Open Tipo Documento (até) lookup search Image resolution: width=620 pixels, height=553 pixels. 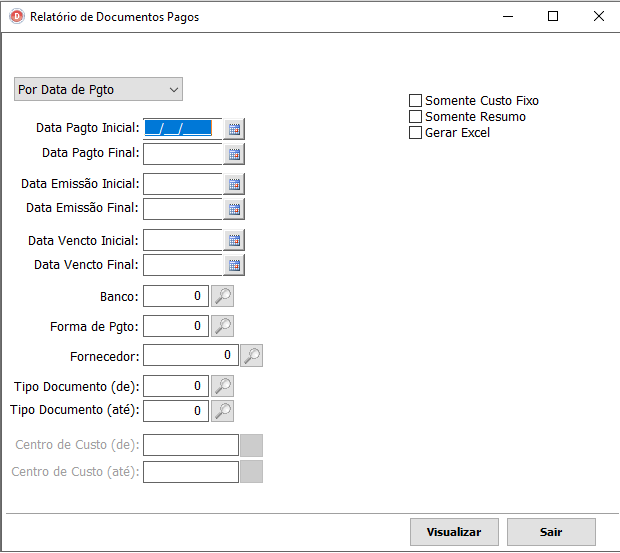pyautogui.click(x=222, y=411)
